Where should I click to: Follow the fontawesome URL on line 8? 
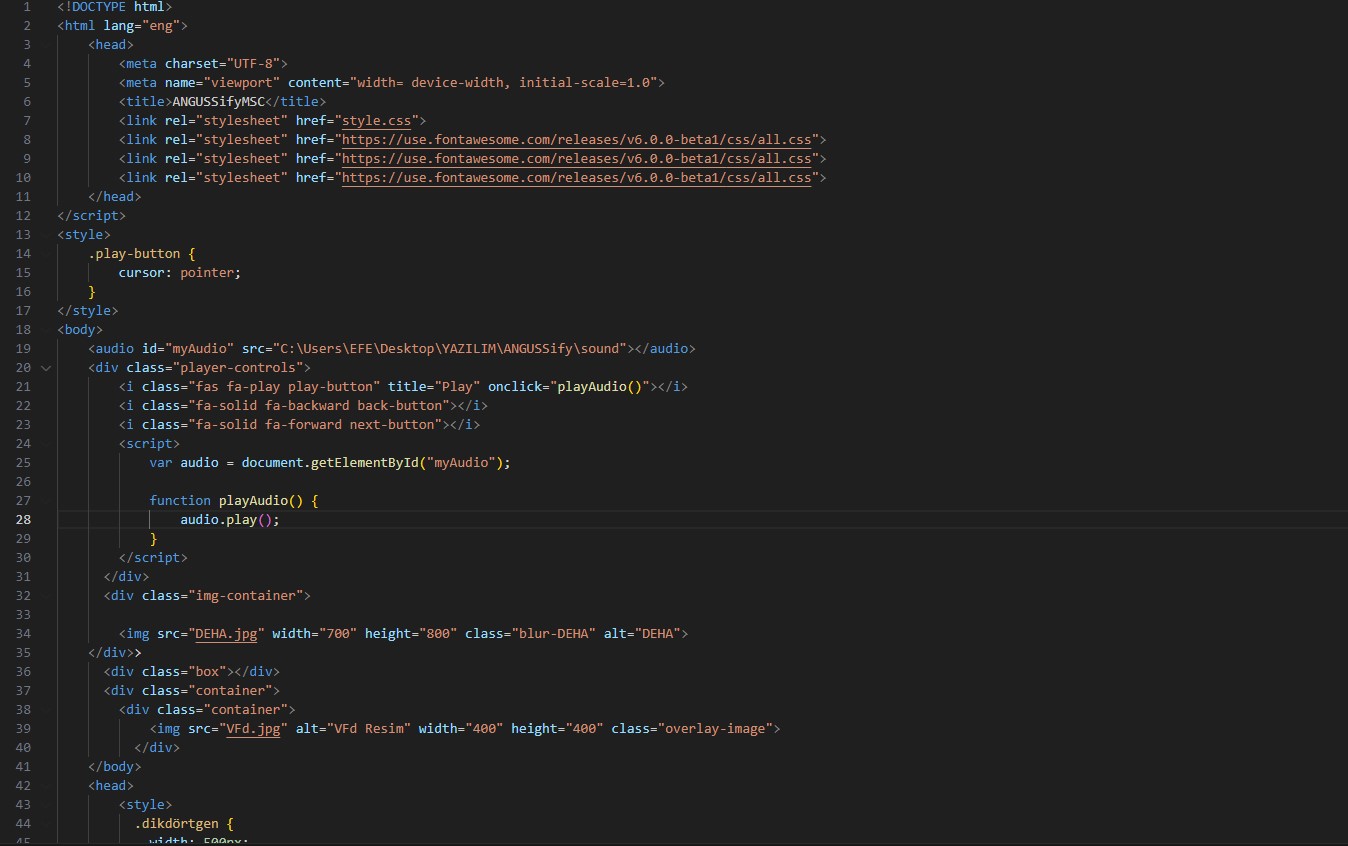(576, 140)
